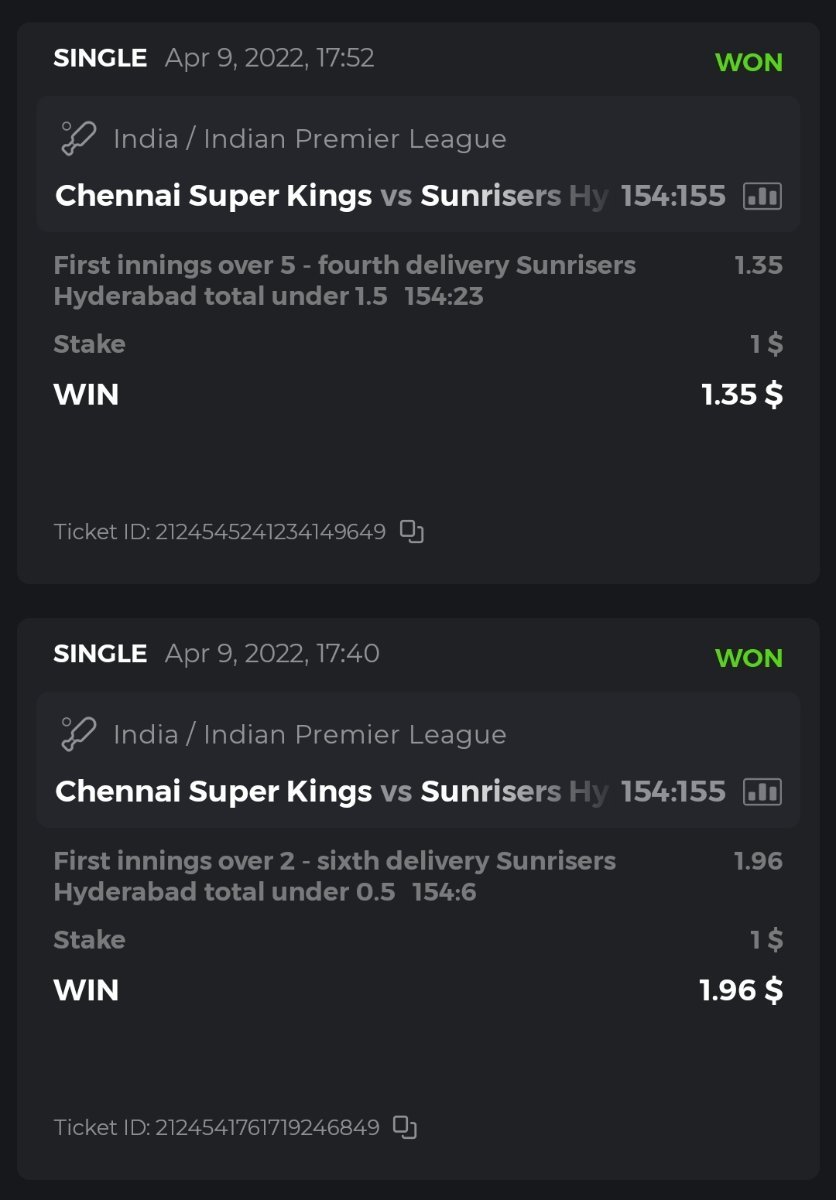Click the 1.96 $ win amount

coord(740,991)
